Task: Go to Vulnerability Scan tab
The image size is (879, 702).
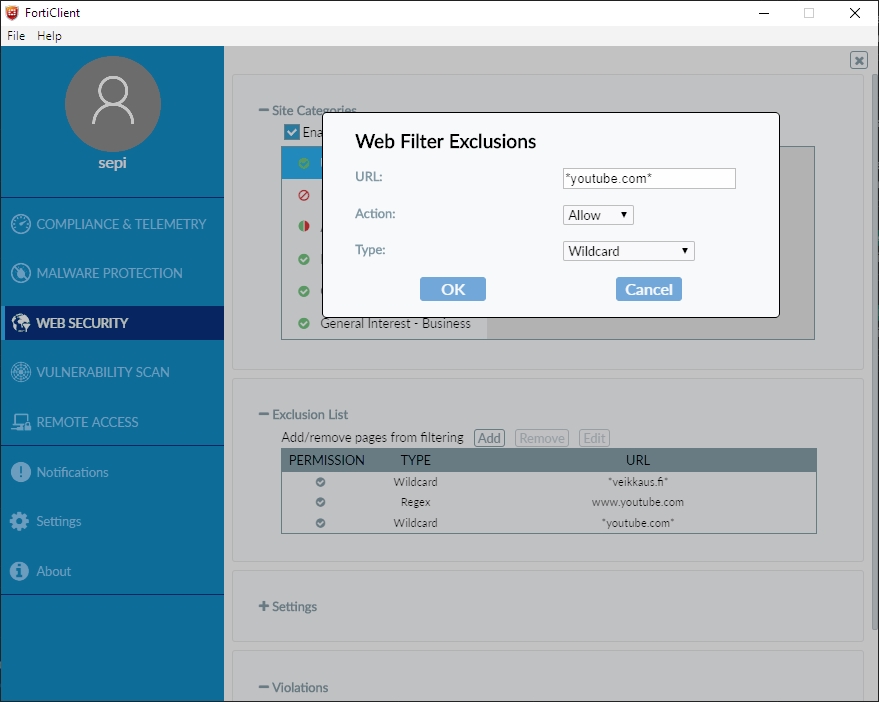Action: (x=112, y=372)
